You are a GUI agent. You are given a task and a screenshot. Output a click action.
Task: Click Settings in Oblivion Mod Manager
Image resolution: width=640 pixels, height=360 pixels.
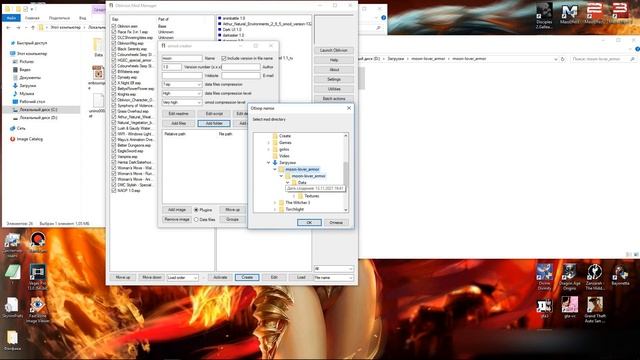(334, 79)
